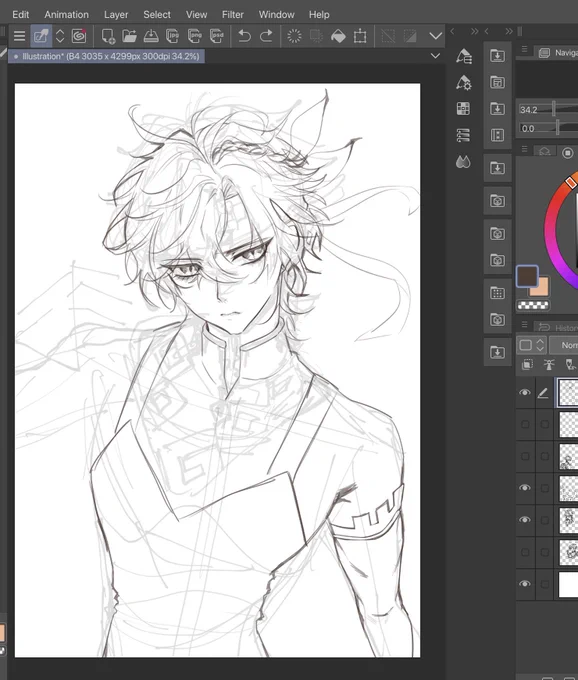Open the material folder with film-frame icon
The height and width of the screenshot is (680, 578).
click(x=497, y=135)
